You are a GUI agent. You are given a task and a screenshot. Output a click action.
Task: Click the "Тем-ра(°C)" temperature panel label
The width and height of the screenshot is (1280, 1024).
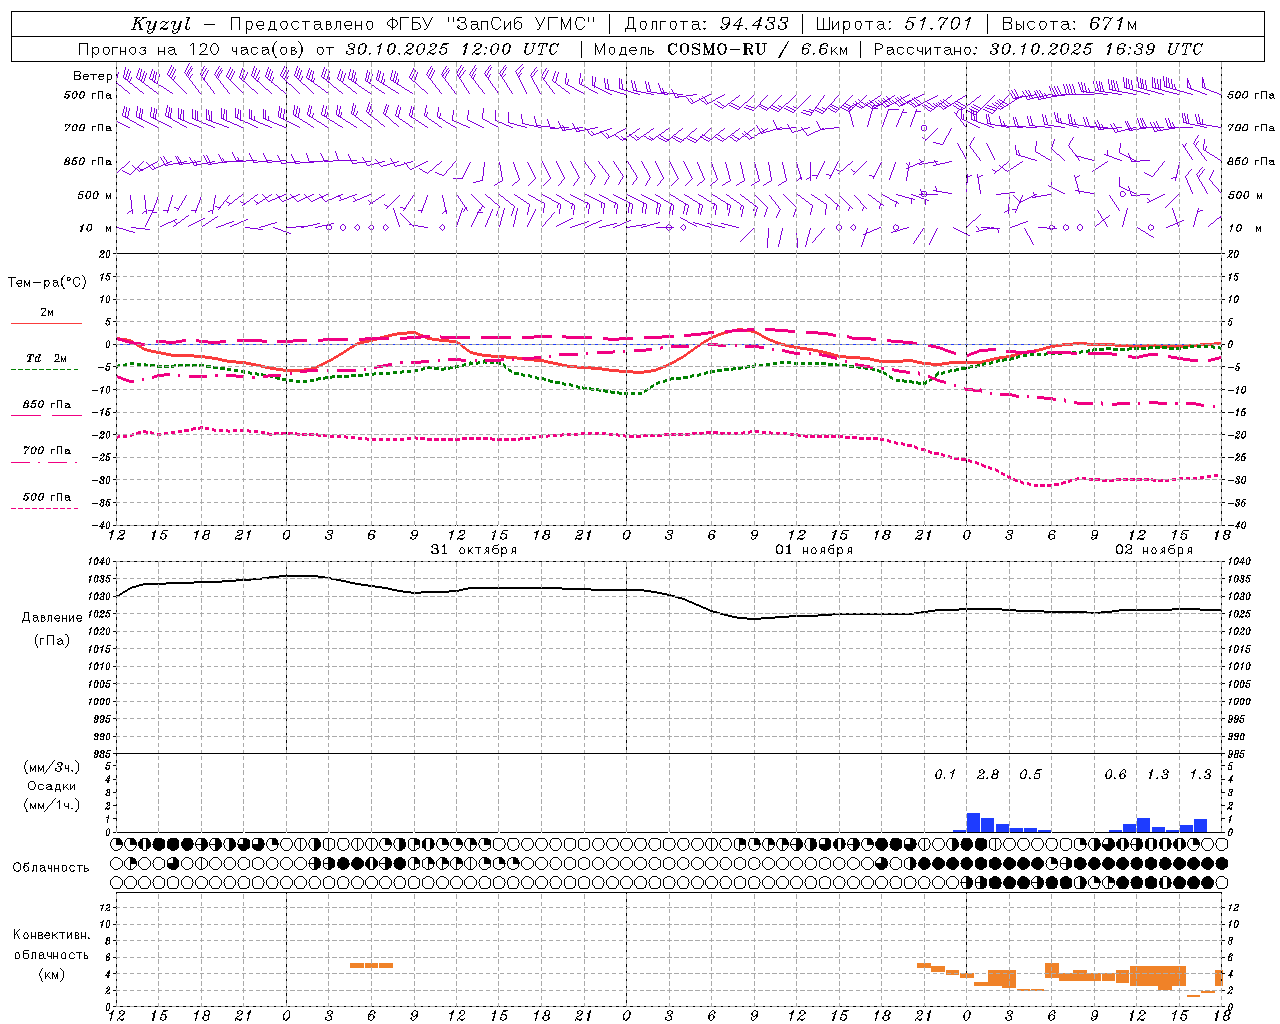tap(47, 283)
